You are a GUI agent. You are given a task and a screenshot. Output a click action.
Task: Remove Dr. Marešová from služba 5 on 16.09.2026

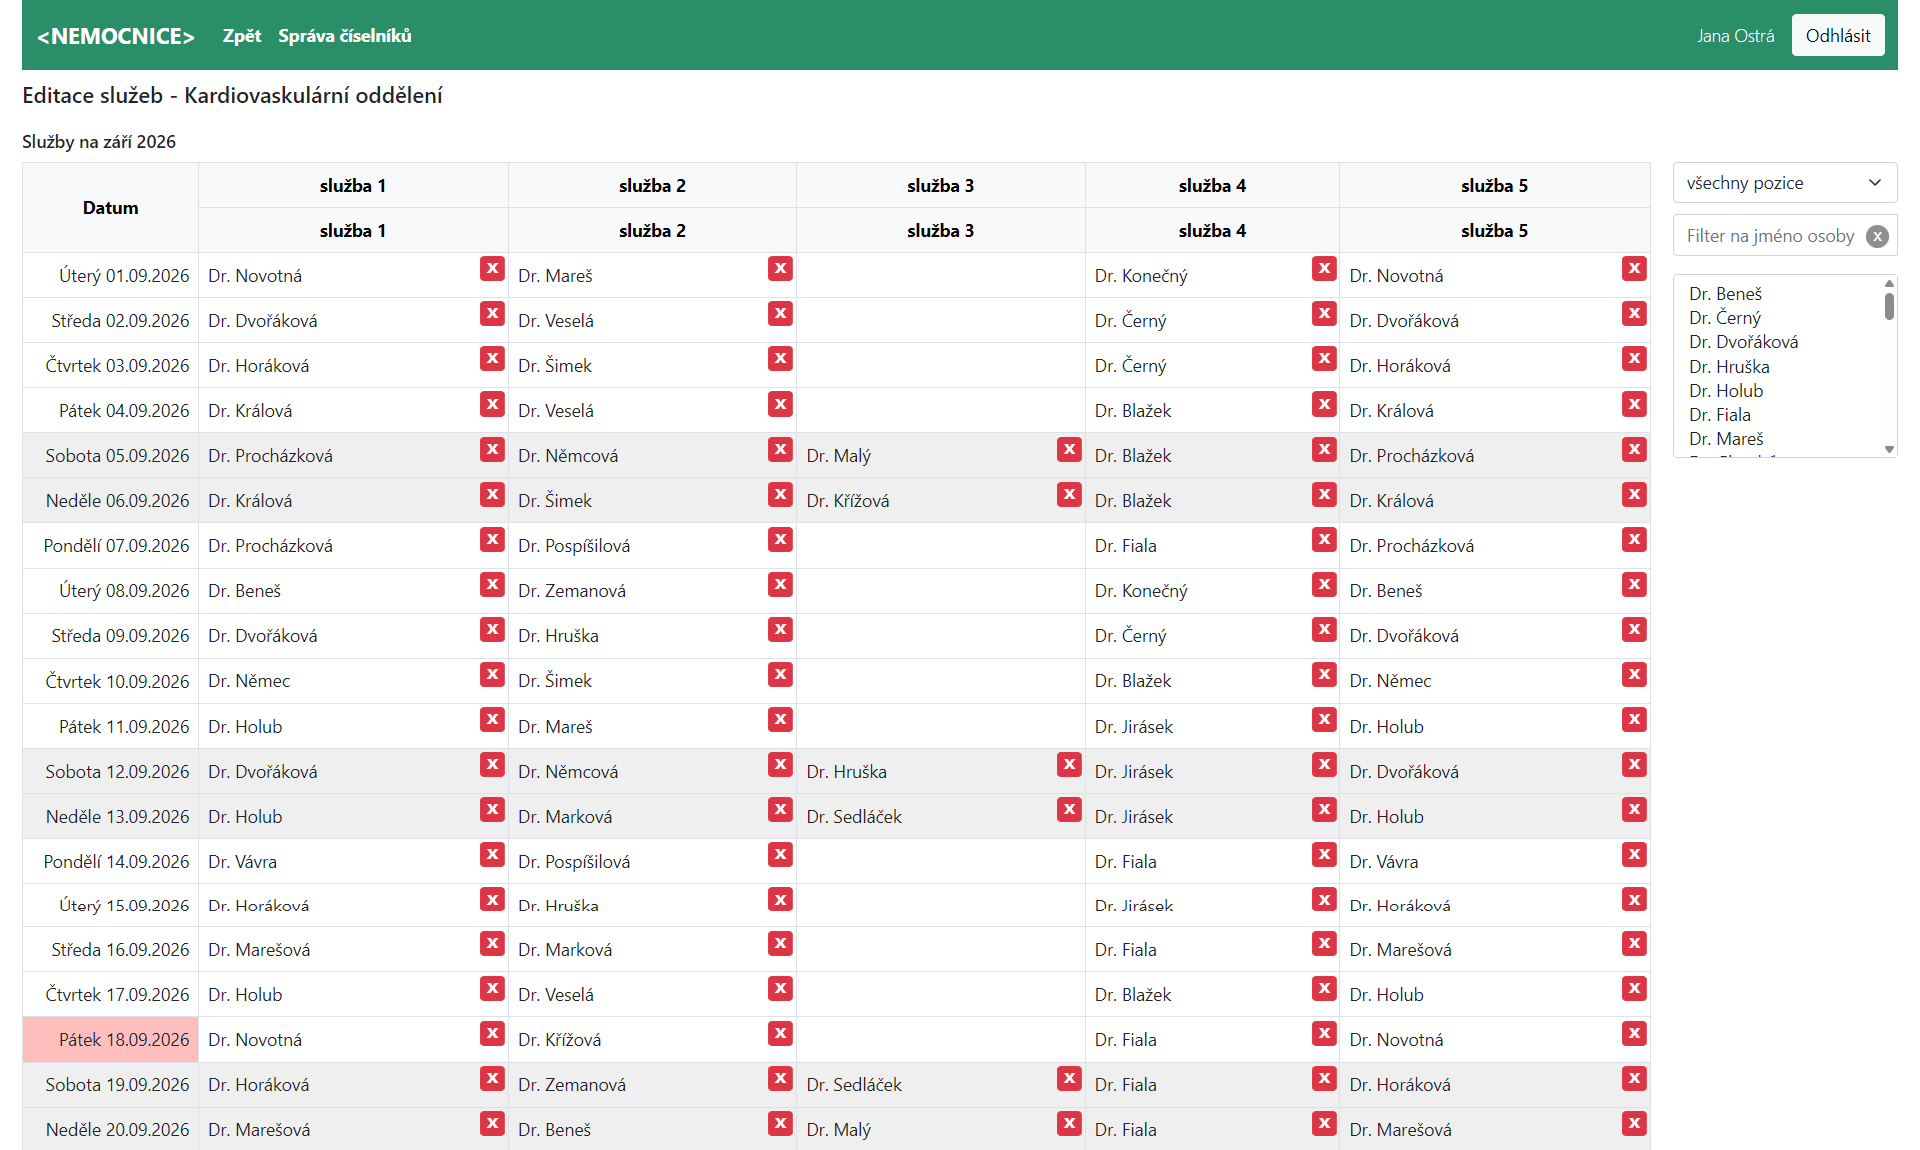click(1634, 943)
